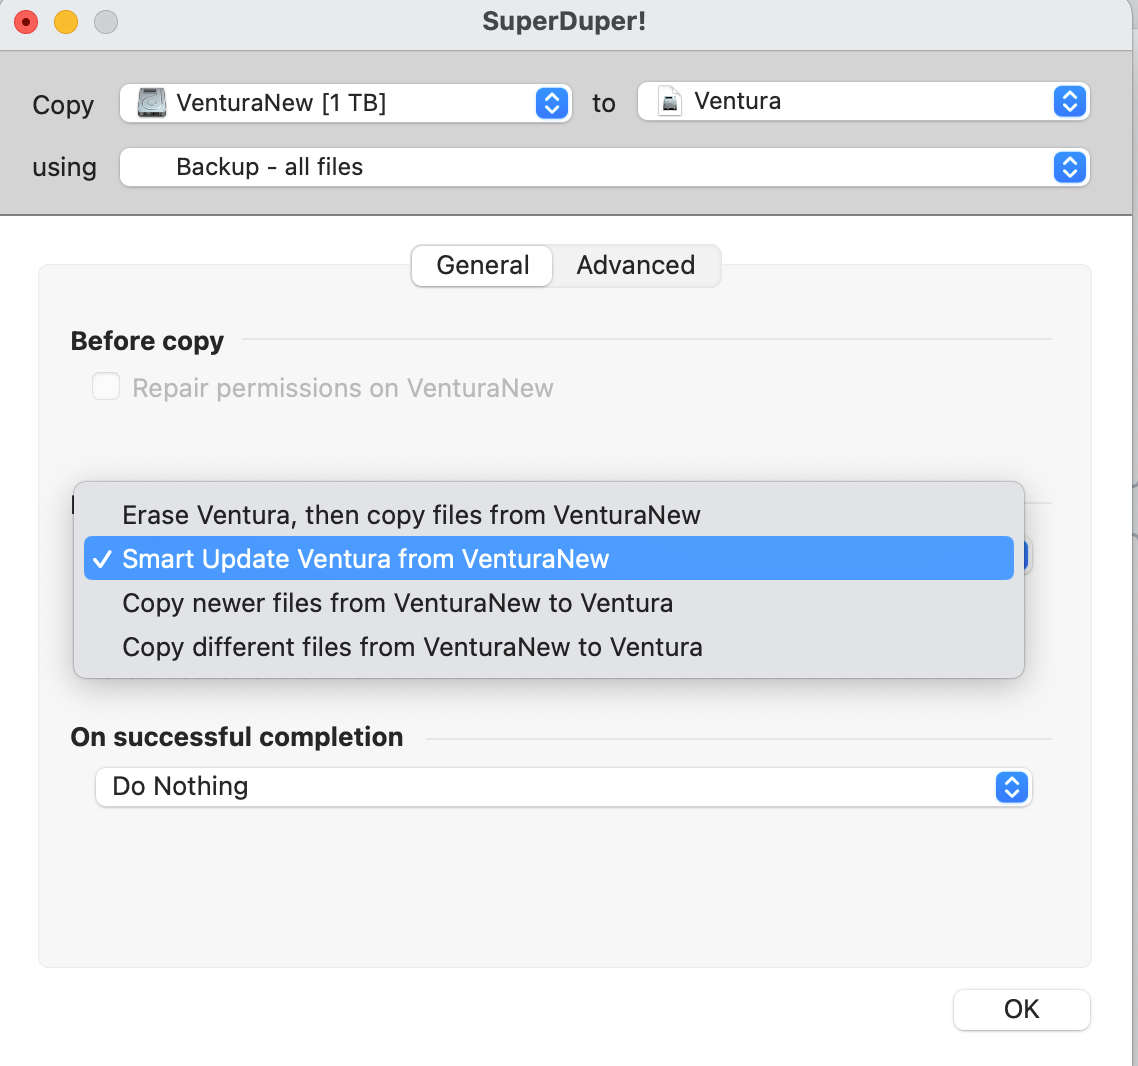Expand the Backup - all files script dropdown

(x=1069, y=167)
